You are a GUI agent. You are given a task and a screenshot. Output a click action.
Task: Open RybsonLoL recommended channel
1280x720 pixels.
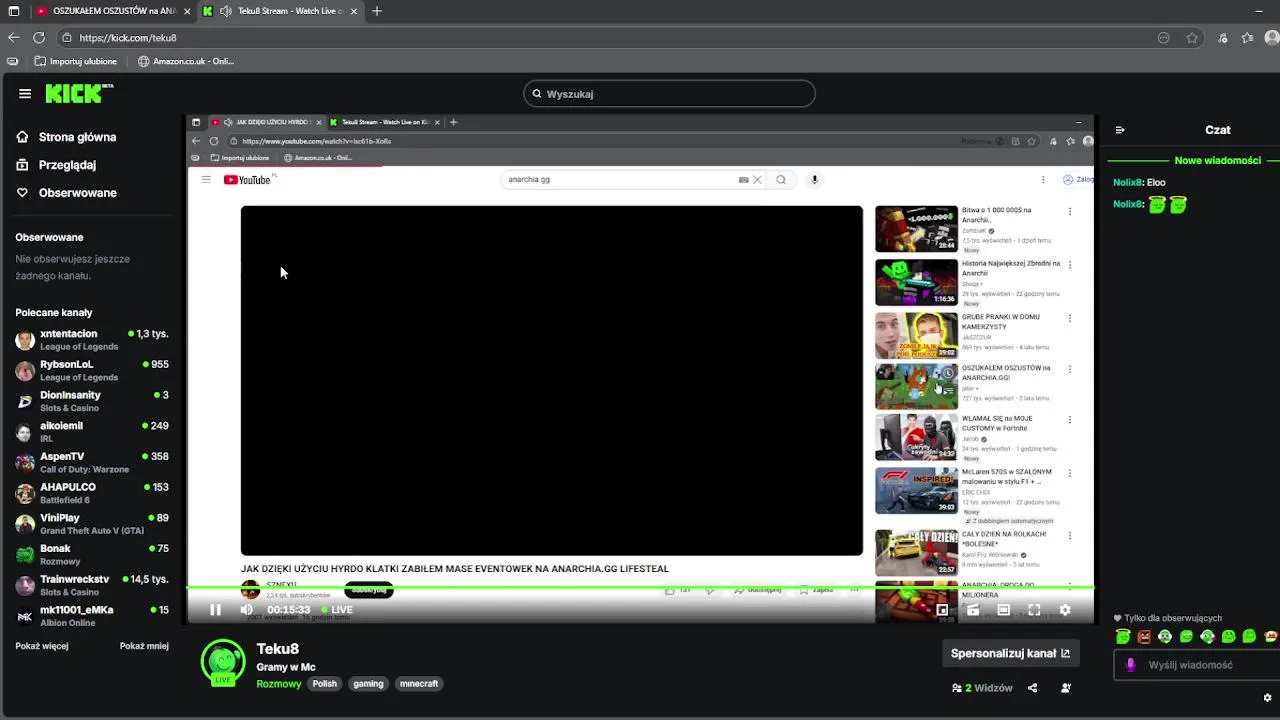[92, 370]
